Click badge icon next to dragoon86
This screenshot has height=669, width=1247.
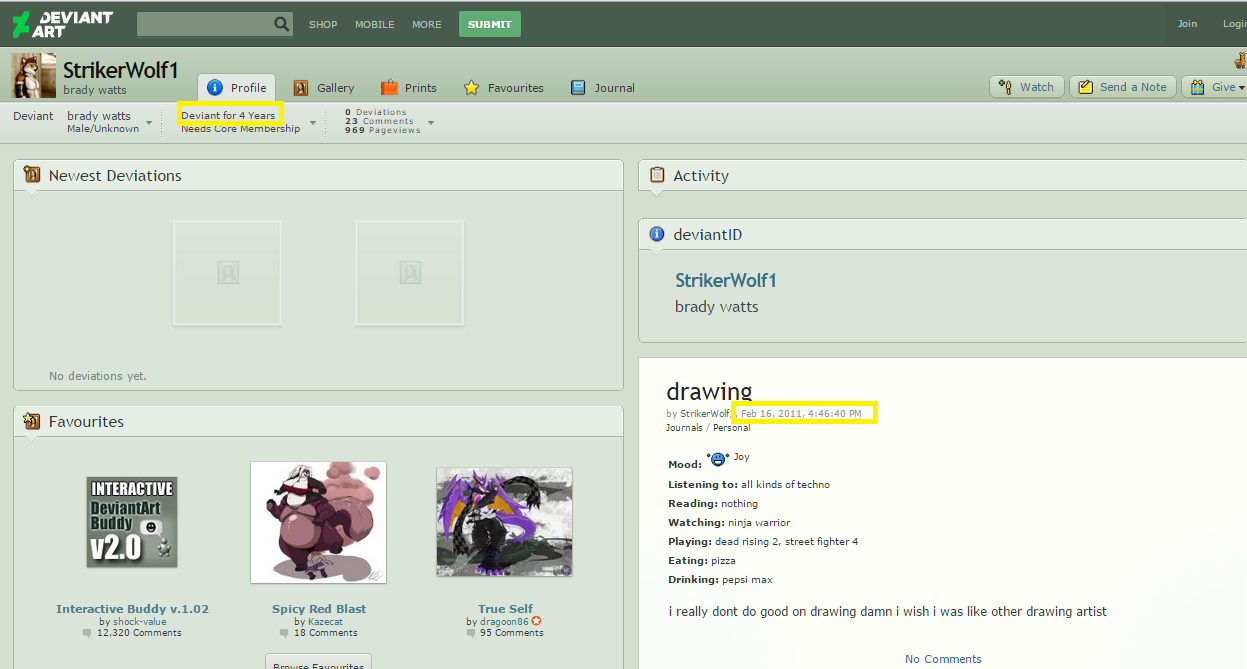(x=536, y=621)
